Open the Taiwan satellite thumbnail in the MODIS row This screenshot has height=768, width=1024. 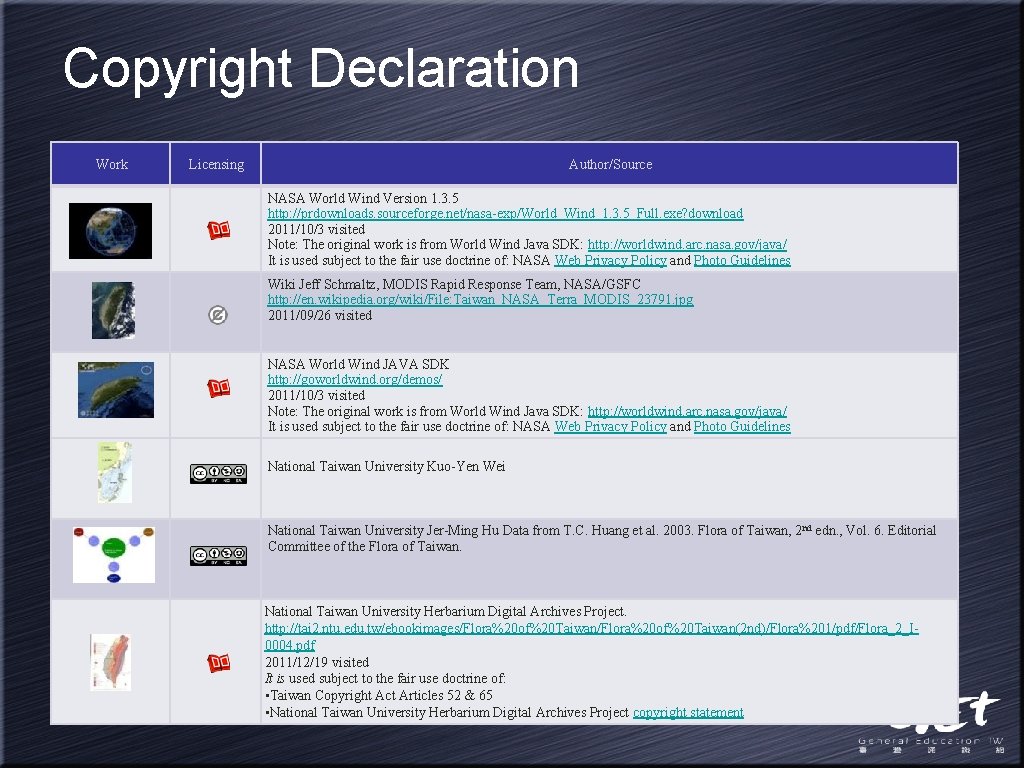click(114, 310)
